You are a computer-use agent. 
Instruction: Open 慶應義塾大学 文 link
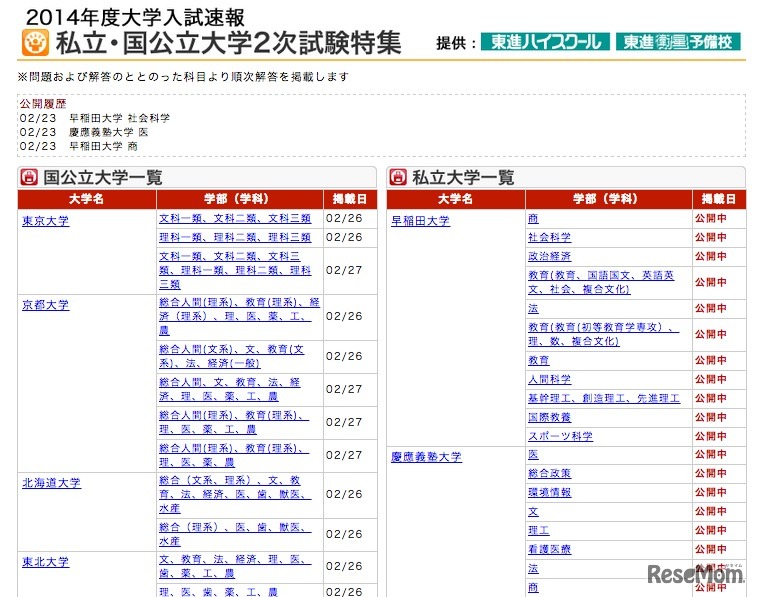click(533, 511)
